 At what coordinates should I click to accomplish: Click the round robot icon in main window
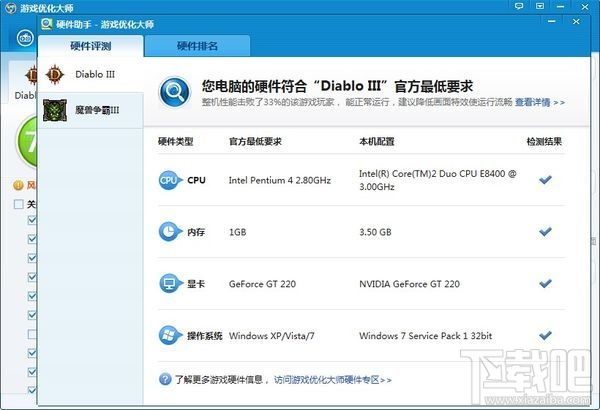26,38
